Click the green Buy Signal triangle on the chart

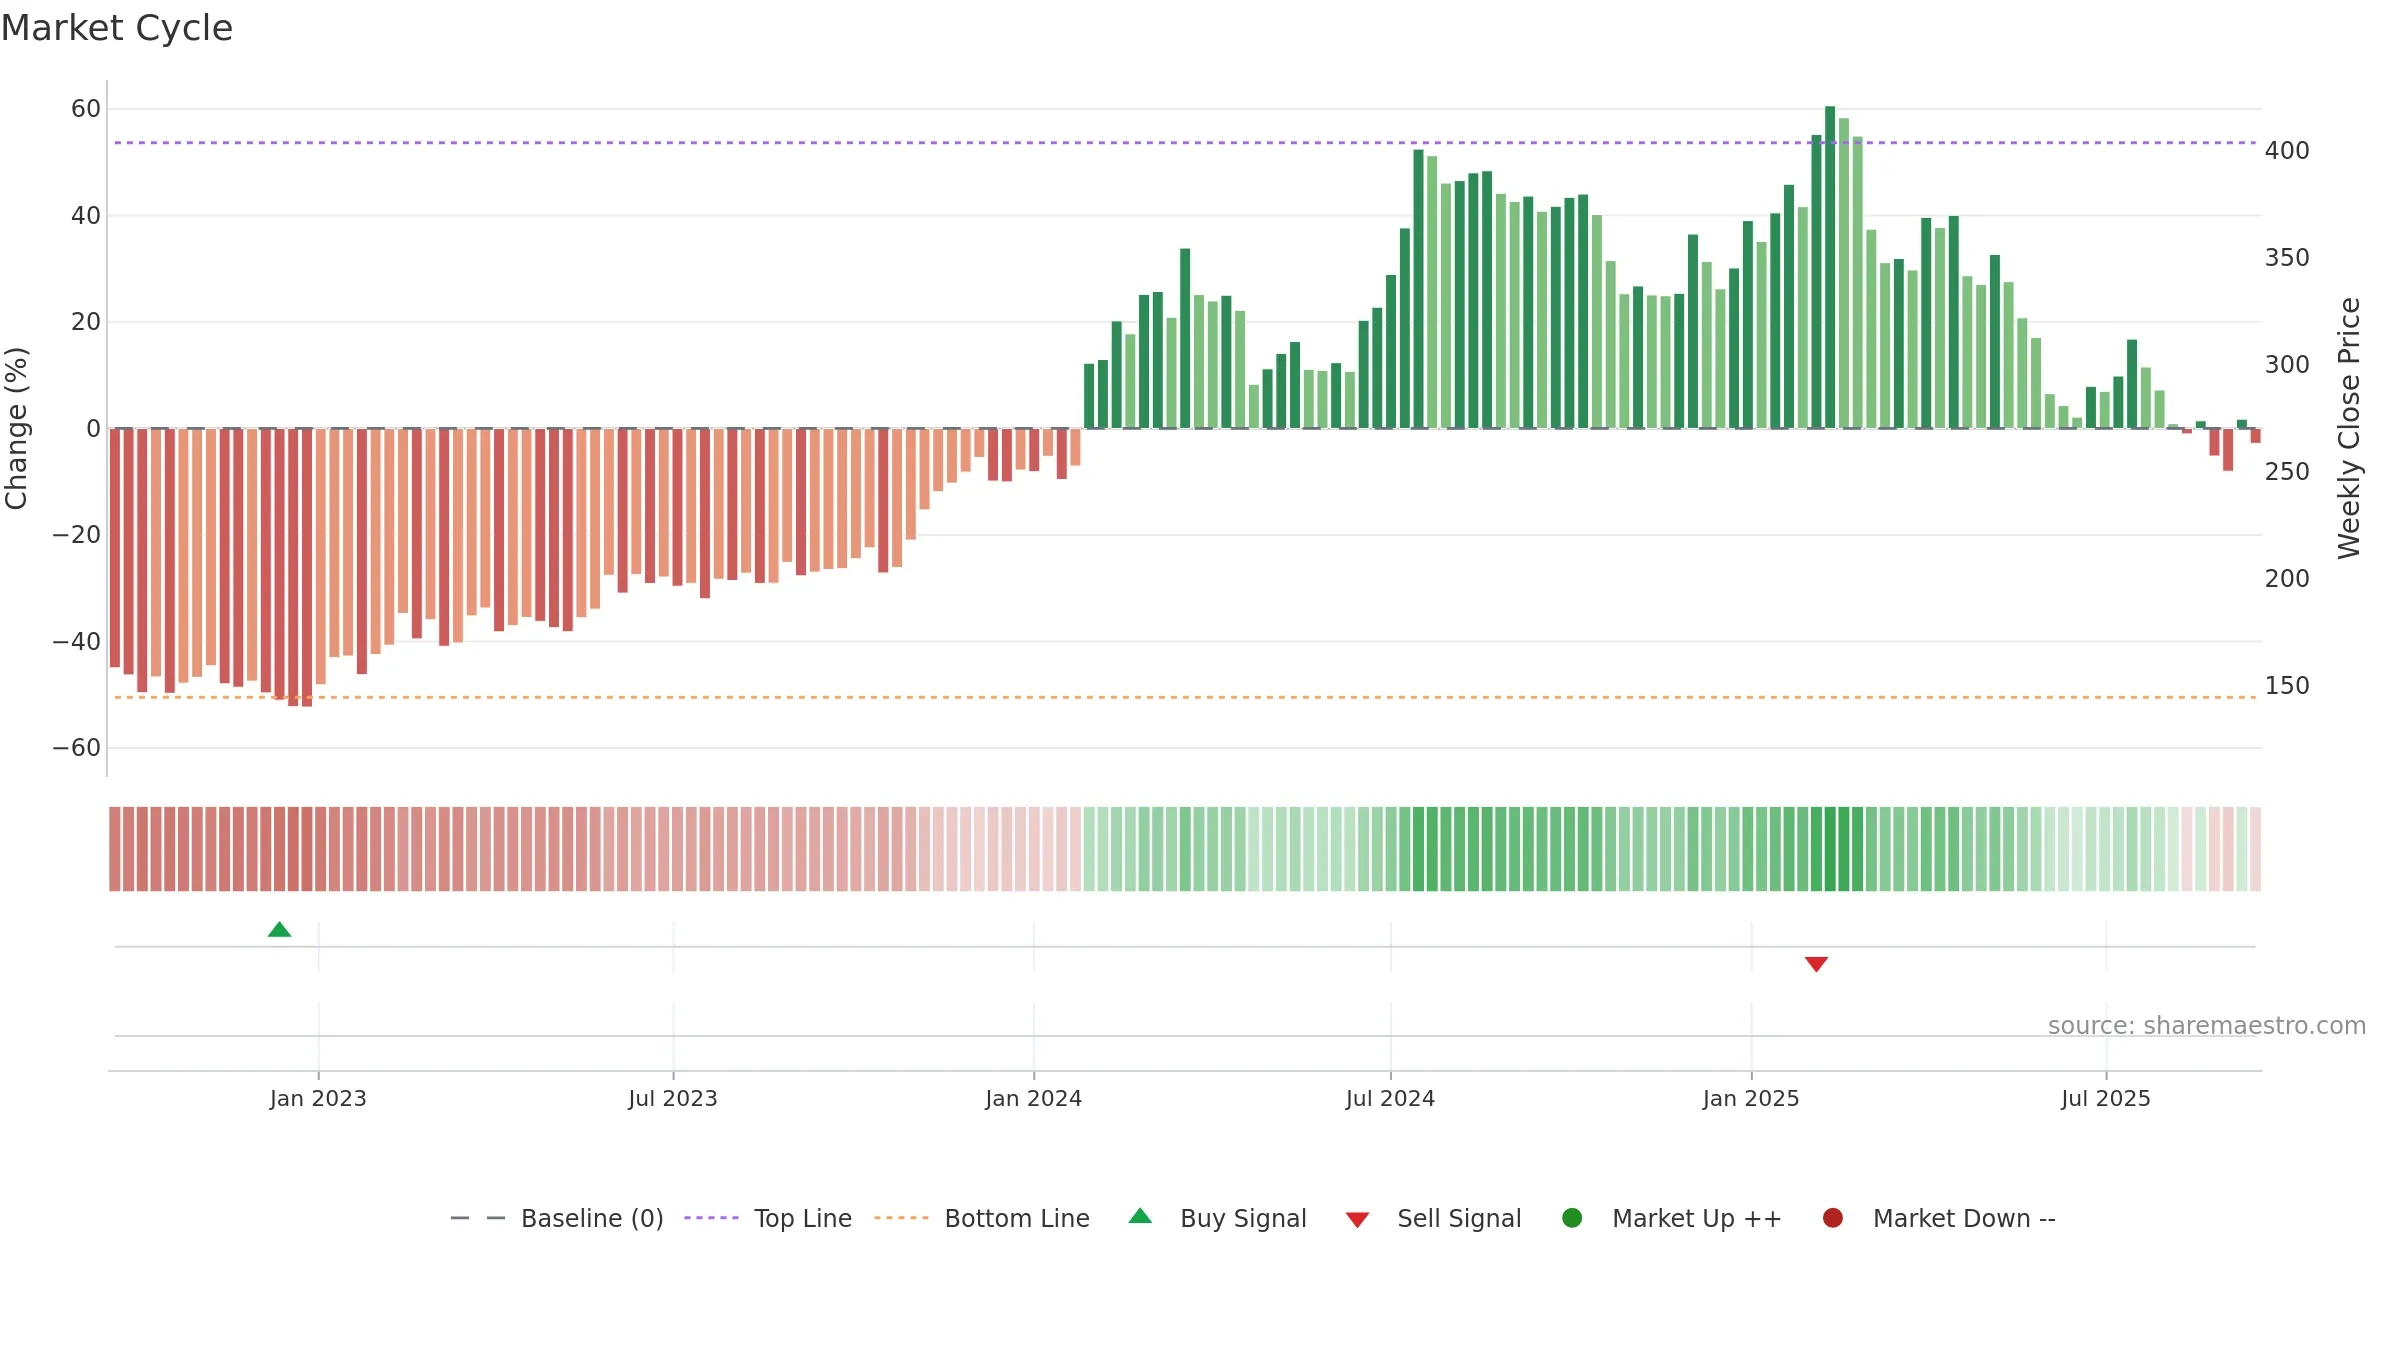point(280,930)
